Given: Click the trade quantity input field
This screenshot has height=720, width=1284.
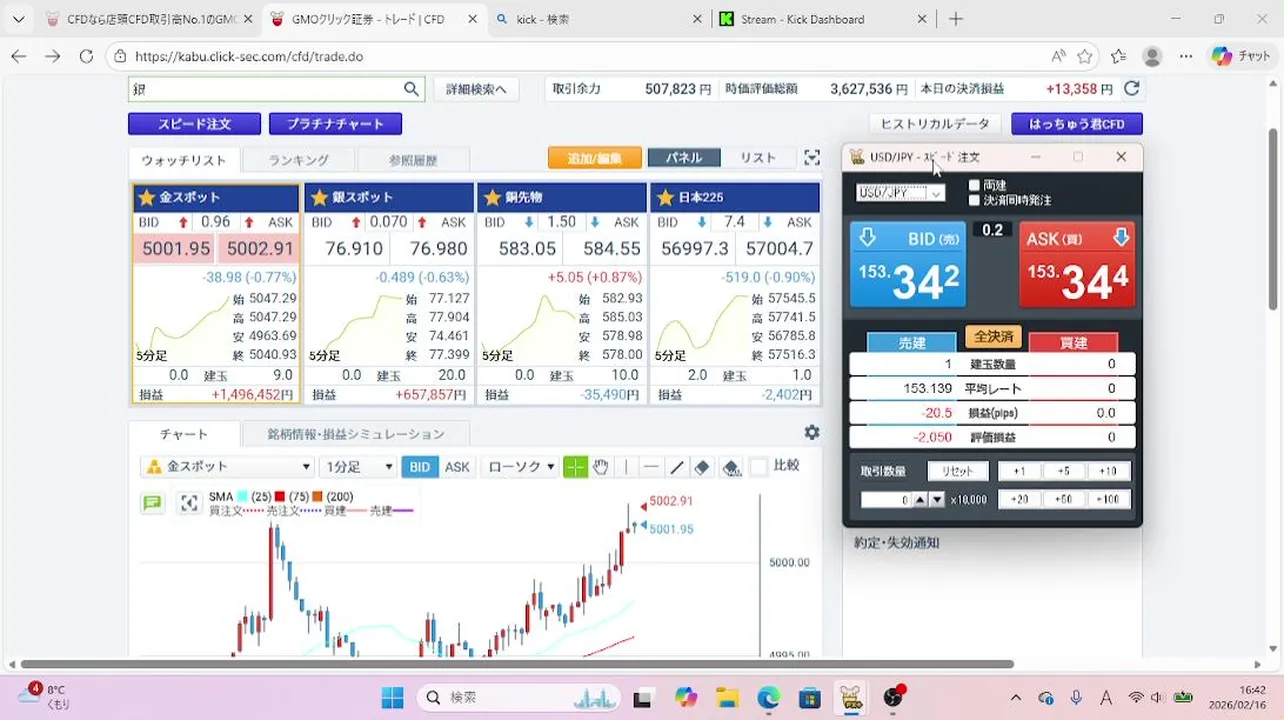Looking at the screenshot, I should pyautogui.click(x=886, y=499).
